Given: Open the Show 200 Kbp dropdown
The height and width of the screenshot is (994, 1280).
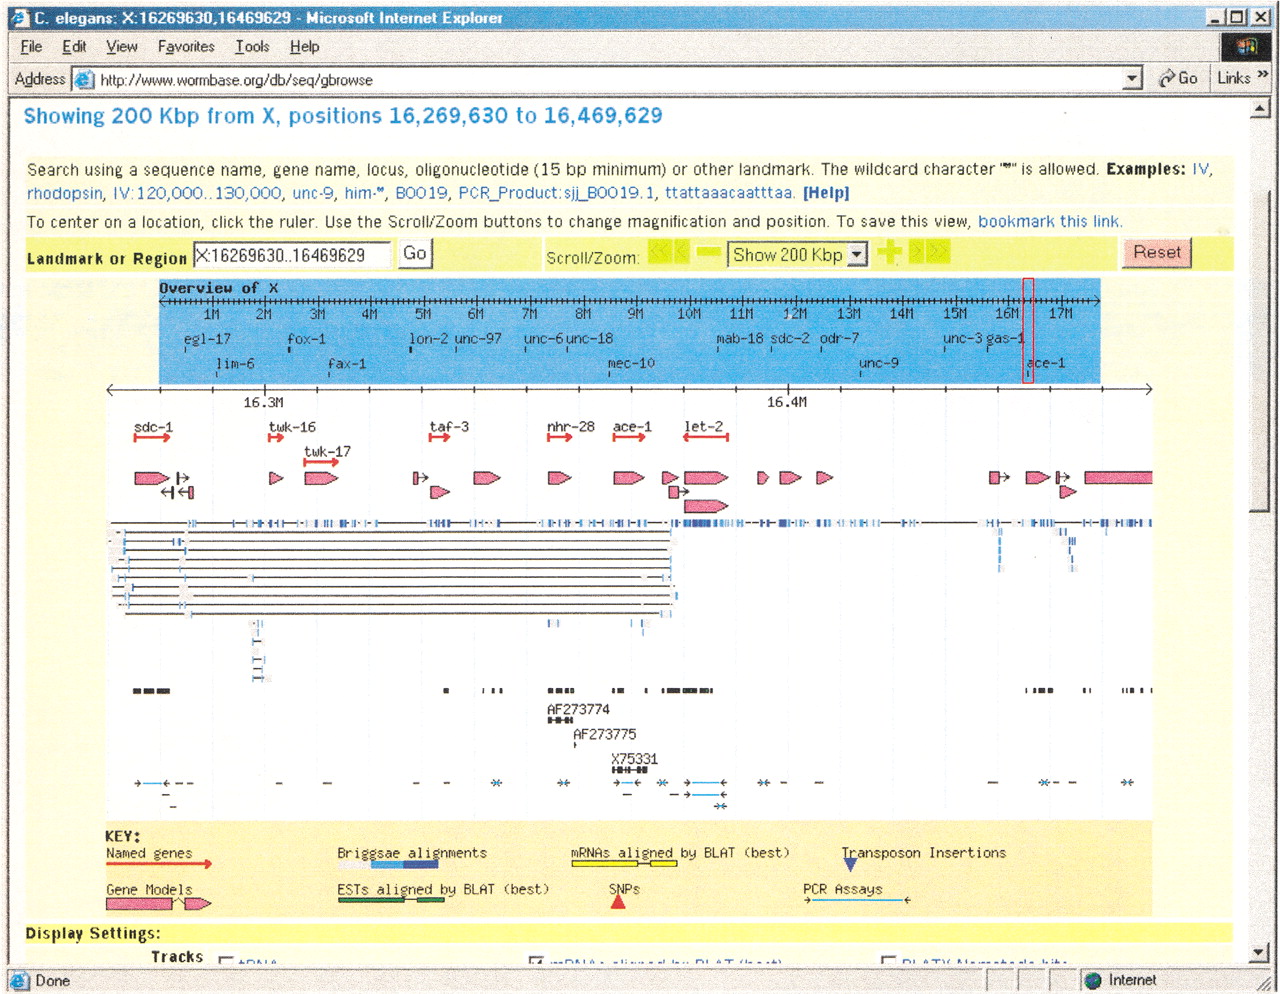Looking at the screenshot, I should click(857, 255).
